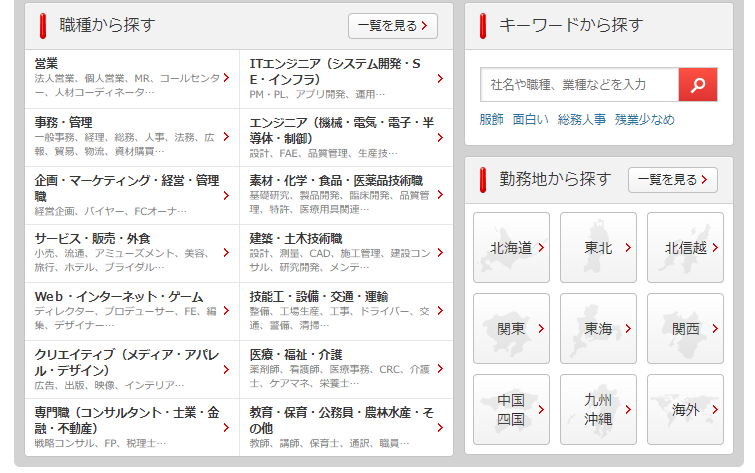Open the サービス・販売・外食 category

tap(132, 253)
